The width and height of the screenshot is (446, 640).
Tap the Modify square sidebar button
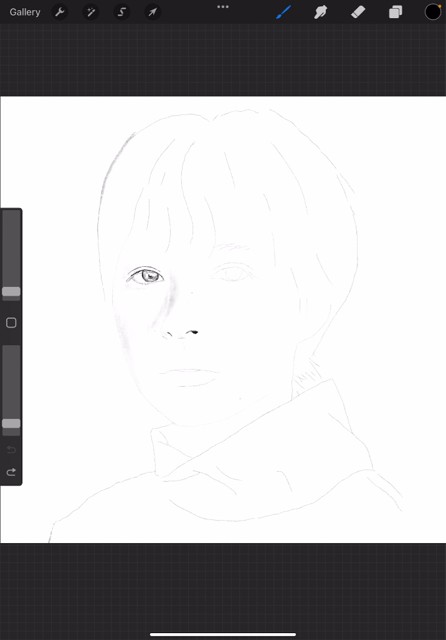click(x=11, y=323)
